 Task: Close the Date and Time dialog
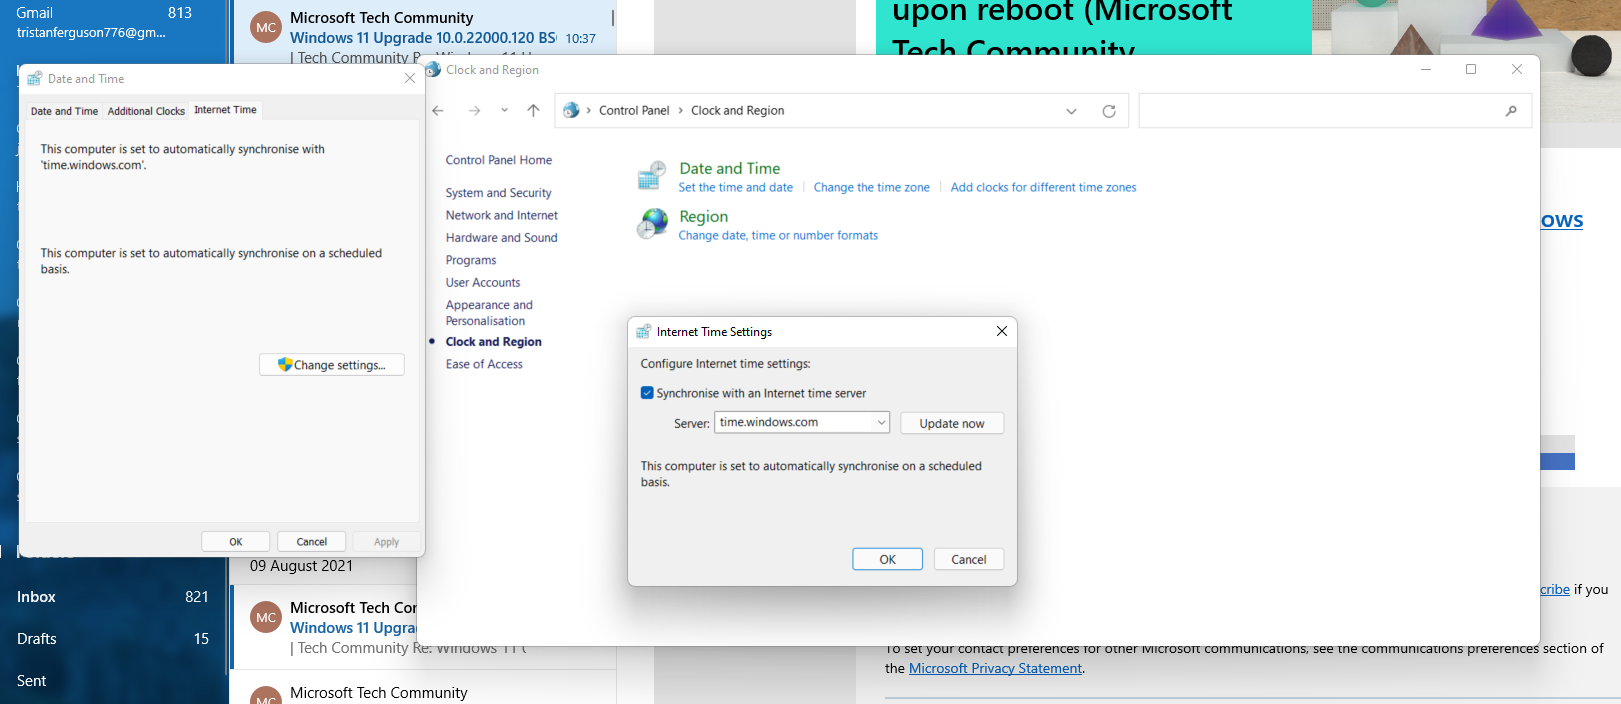[x=410, y=78]
